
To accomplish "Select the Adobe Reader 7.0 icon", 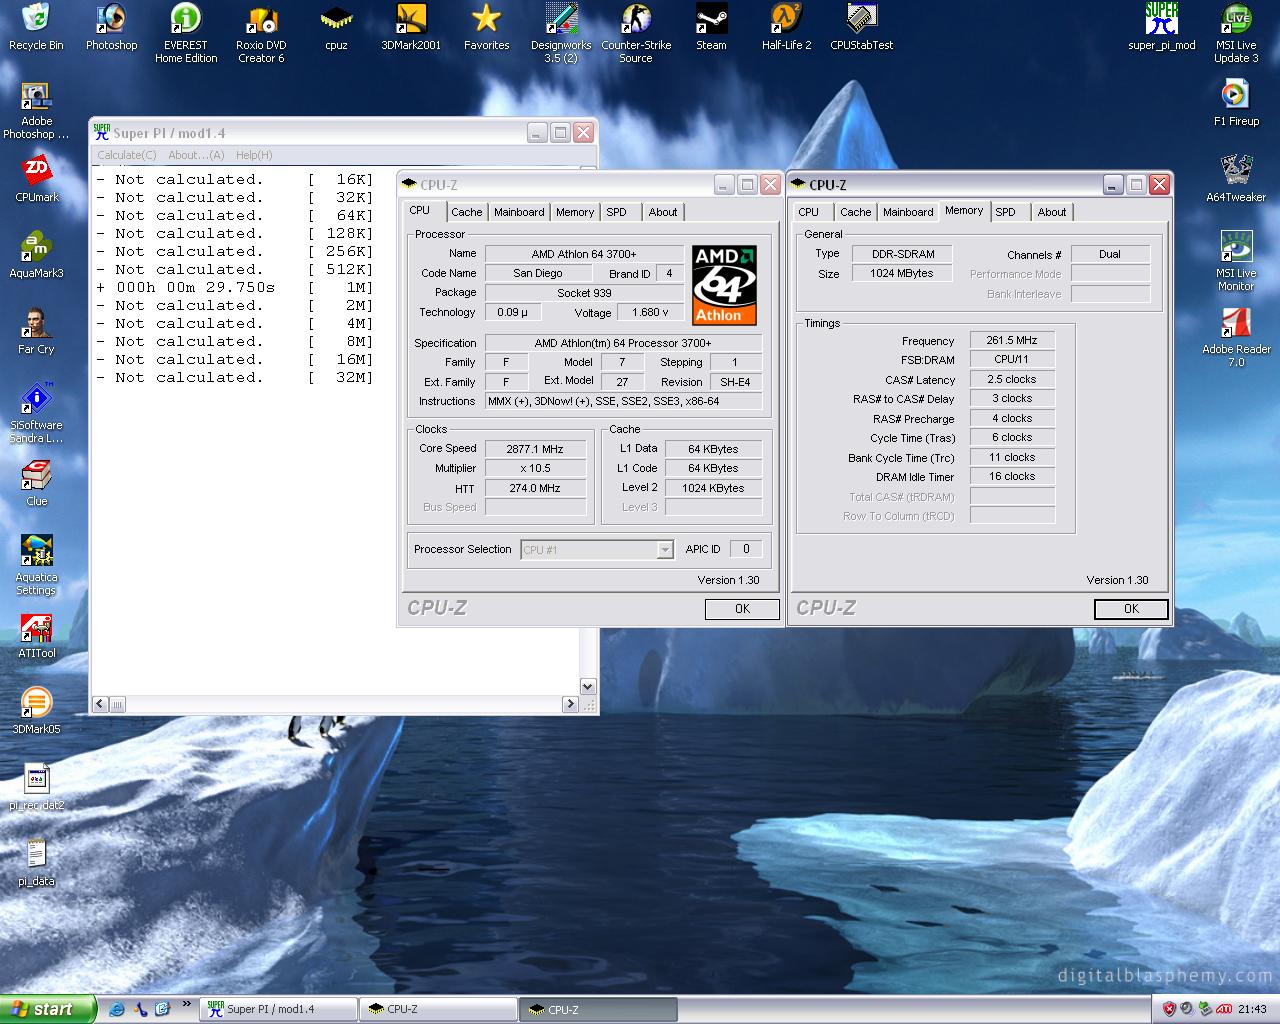I will click(1236, 337).
